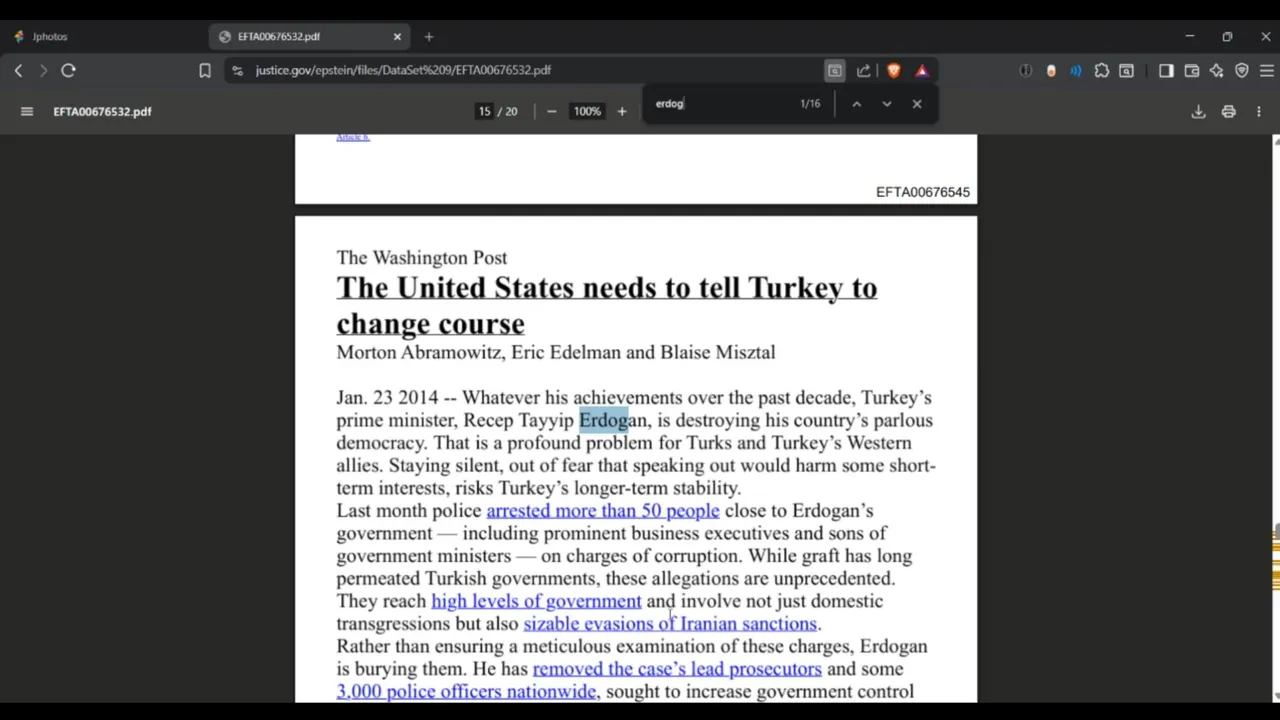Open a new browser tab
This screenshot has width=1280, height=720.
click(x=429, y=37)
